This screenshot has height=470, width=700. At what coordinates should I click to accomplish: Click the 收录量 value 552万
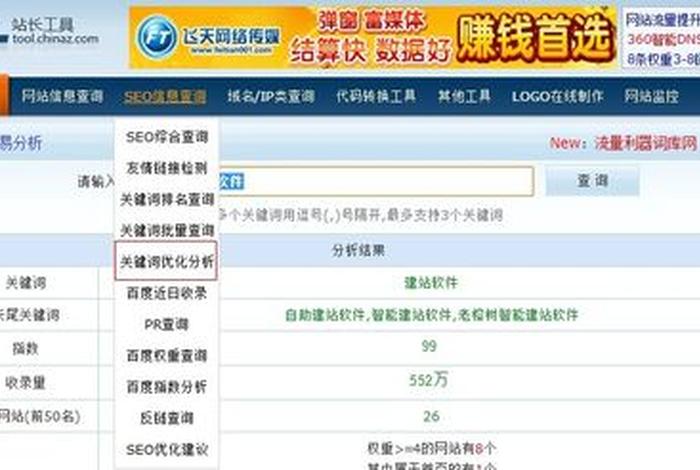[428, 380]
